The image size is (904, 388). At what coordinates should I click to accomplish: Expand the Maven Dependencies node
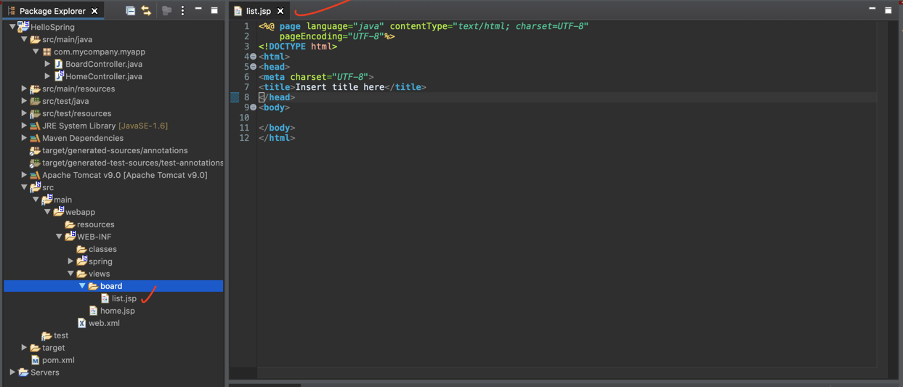point(24,138)
